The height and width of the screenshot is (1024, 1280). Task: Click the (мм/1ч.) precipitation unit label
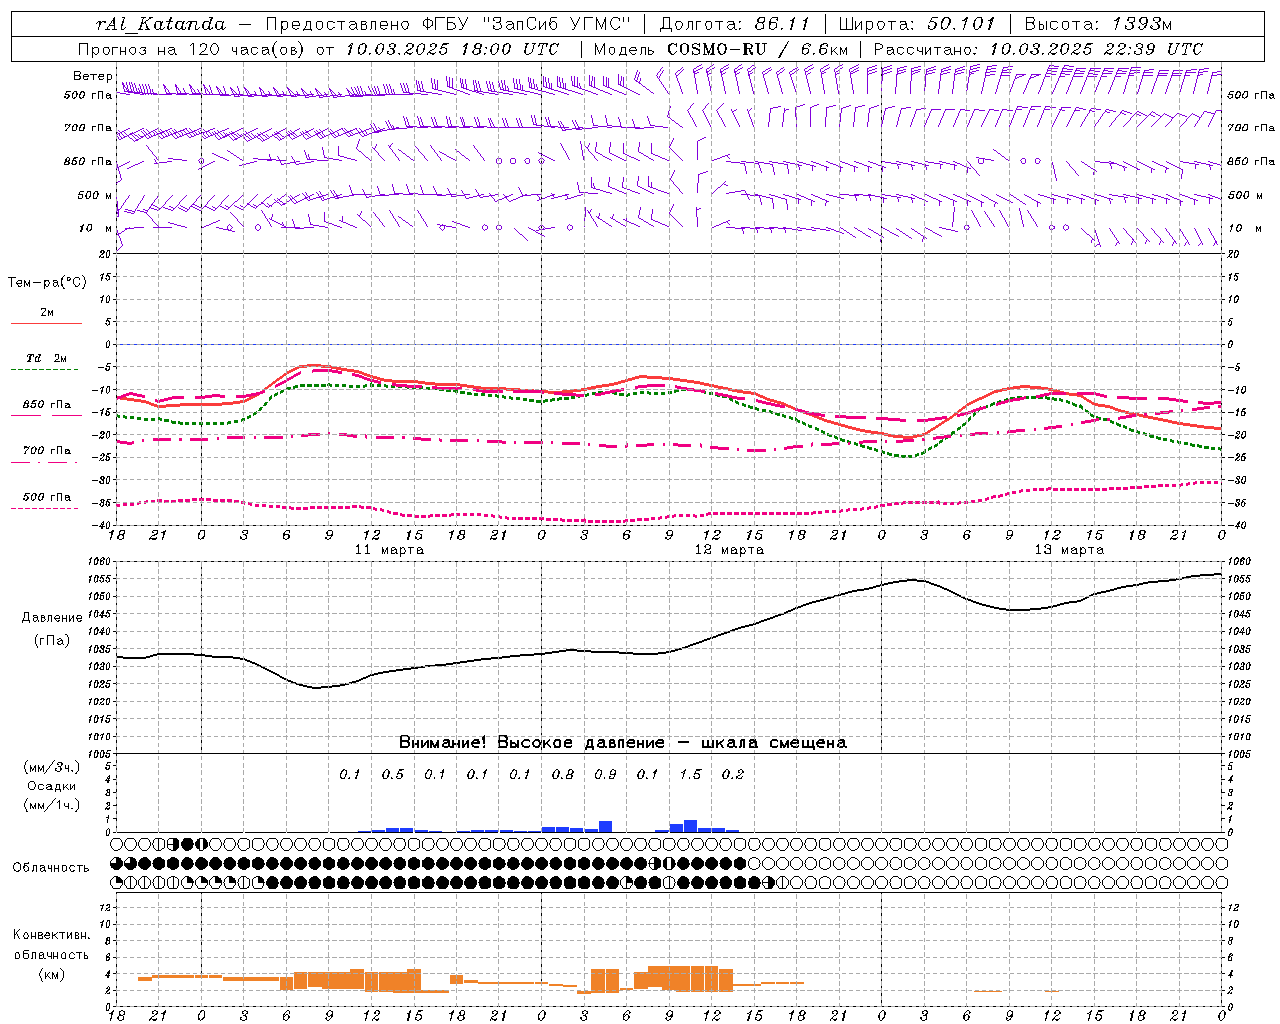(x=52, y=805)
